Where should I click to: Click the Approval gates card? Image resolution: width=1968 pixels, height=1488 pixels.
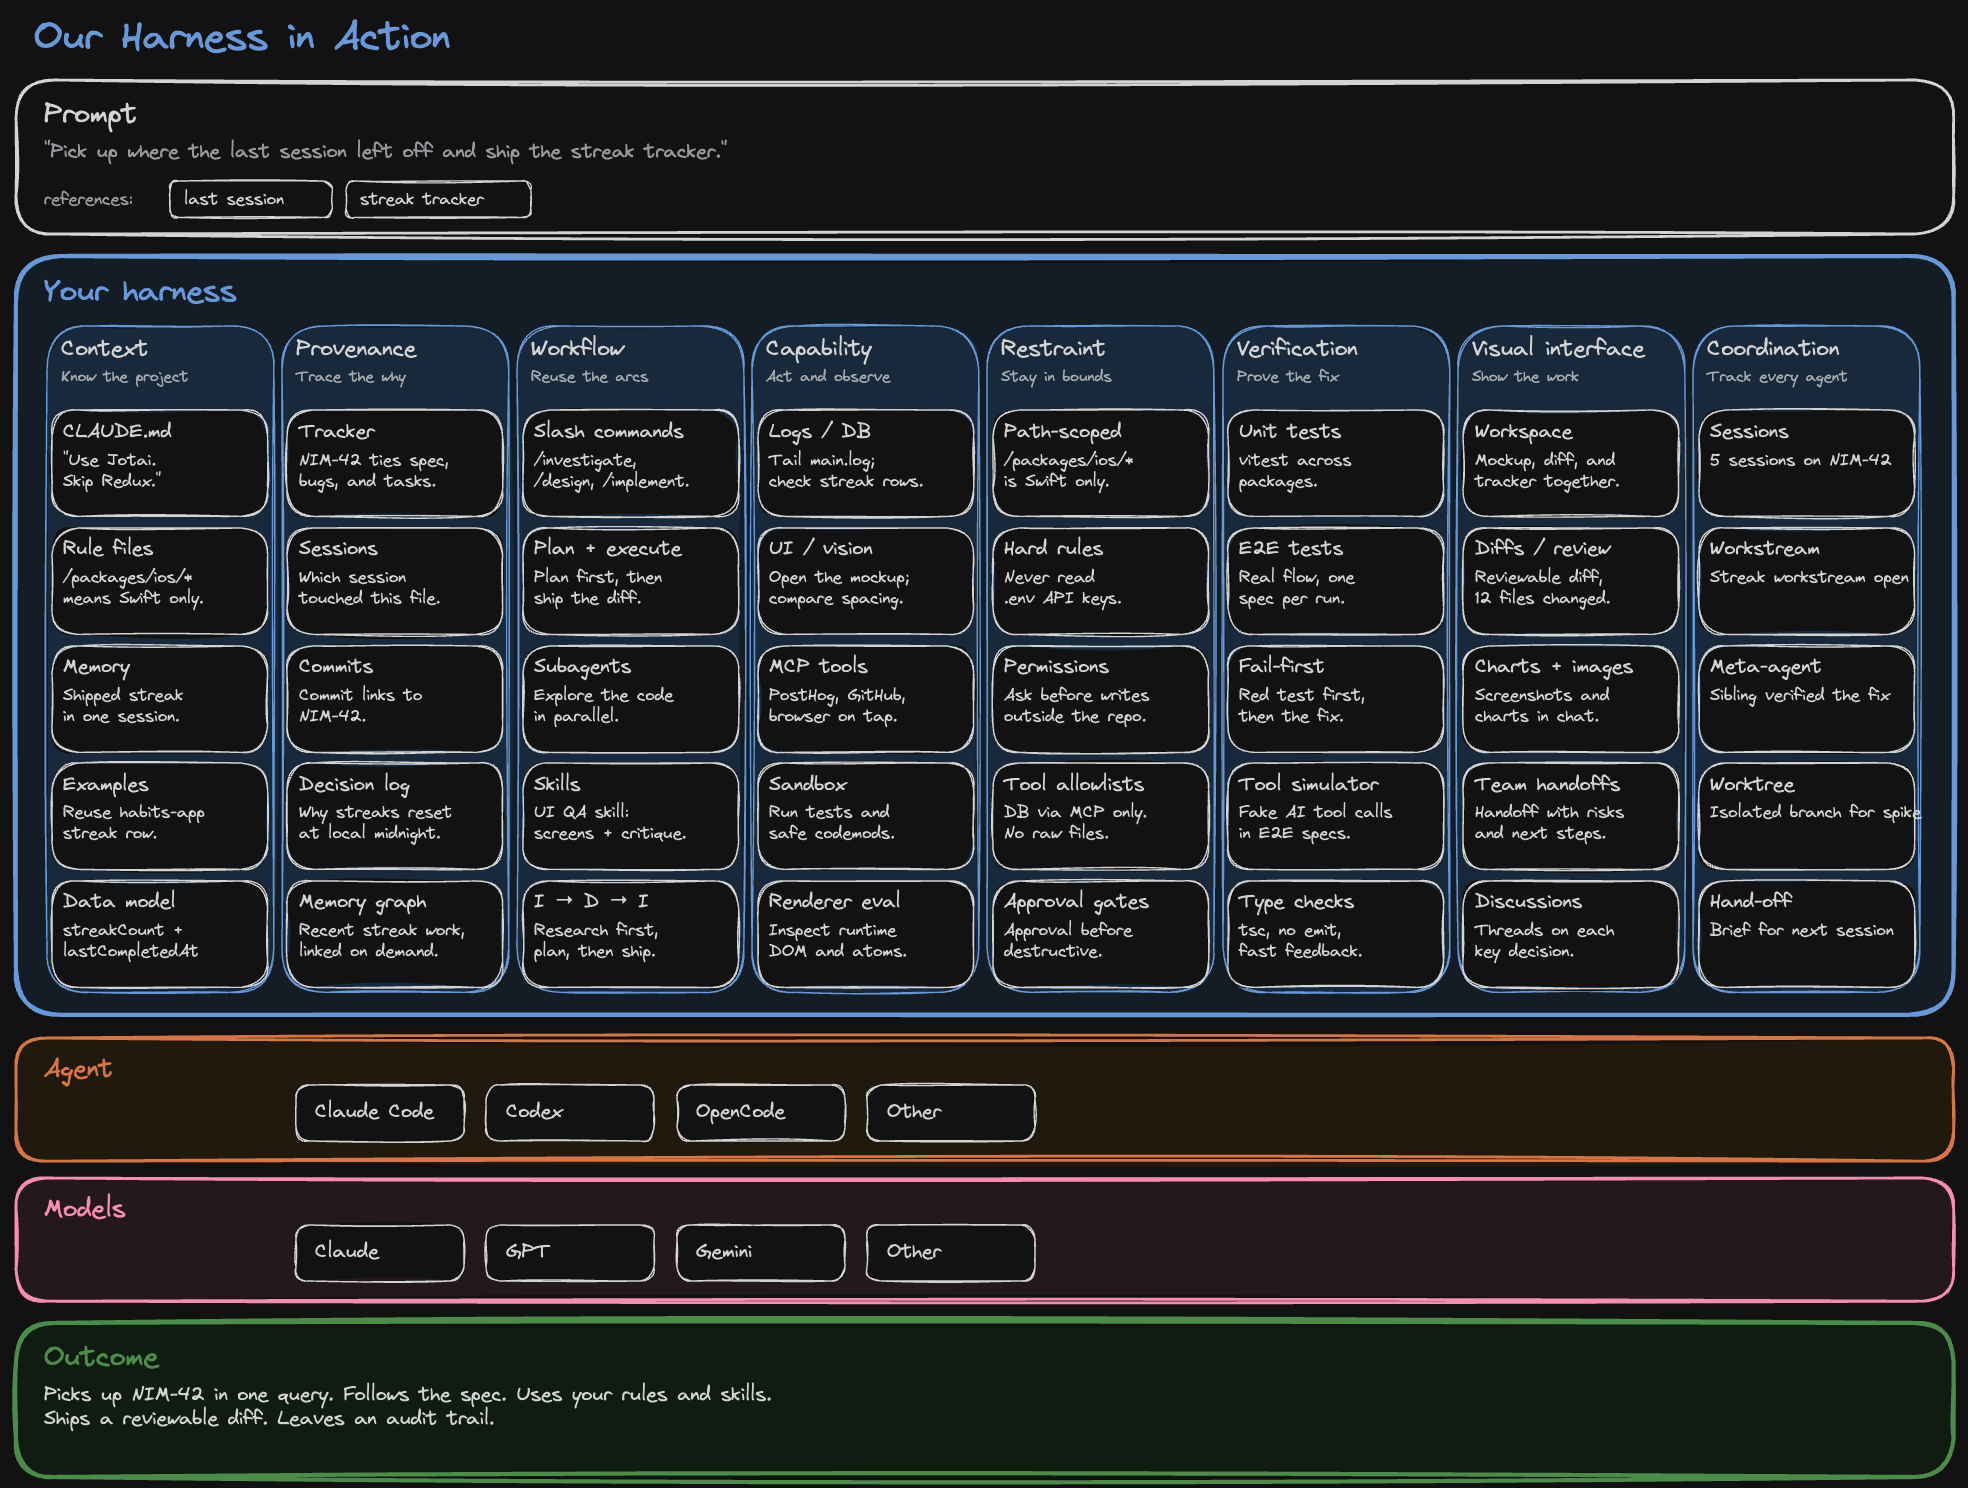pyautogui.click(x=1101, y=934)
